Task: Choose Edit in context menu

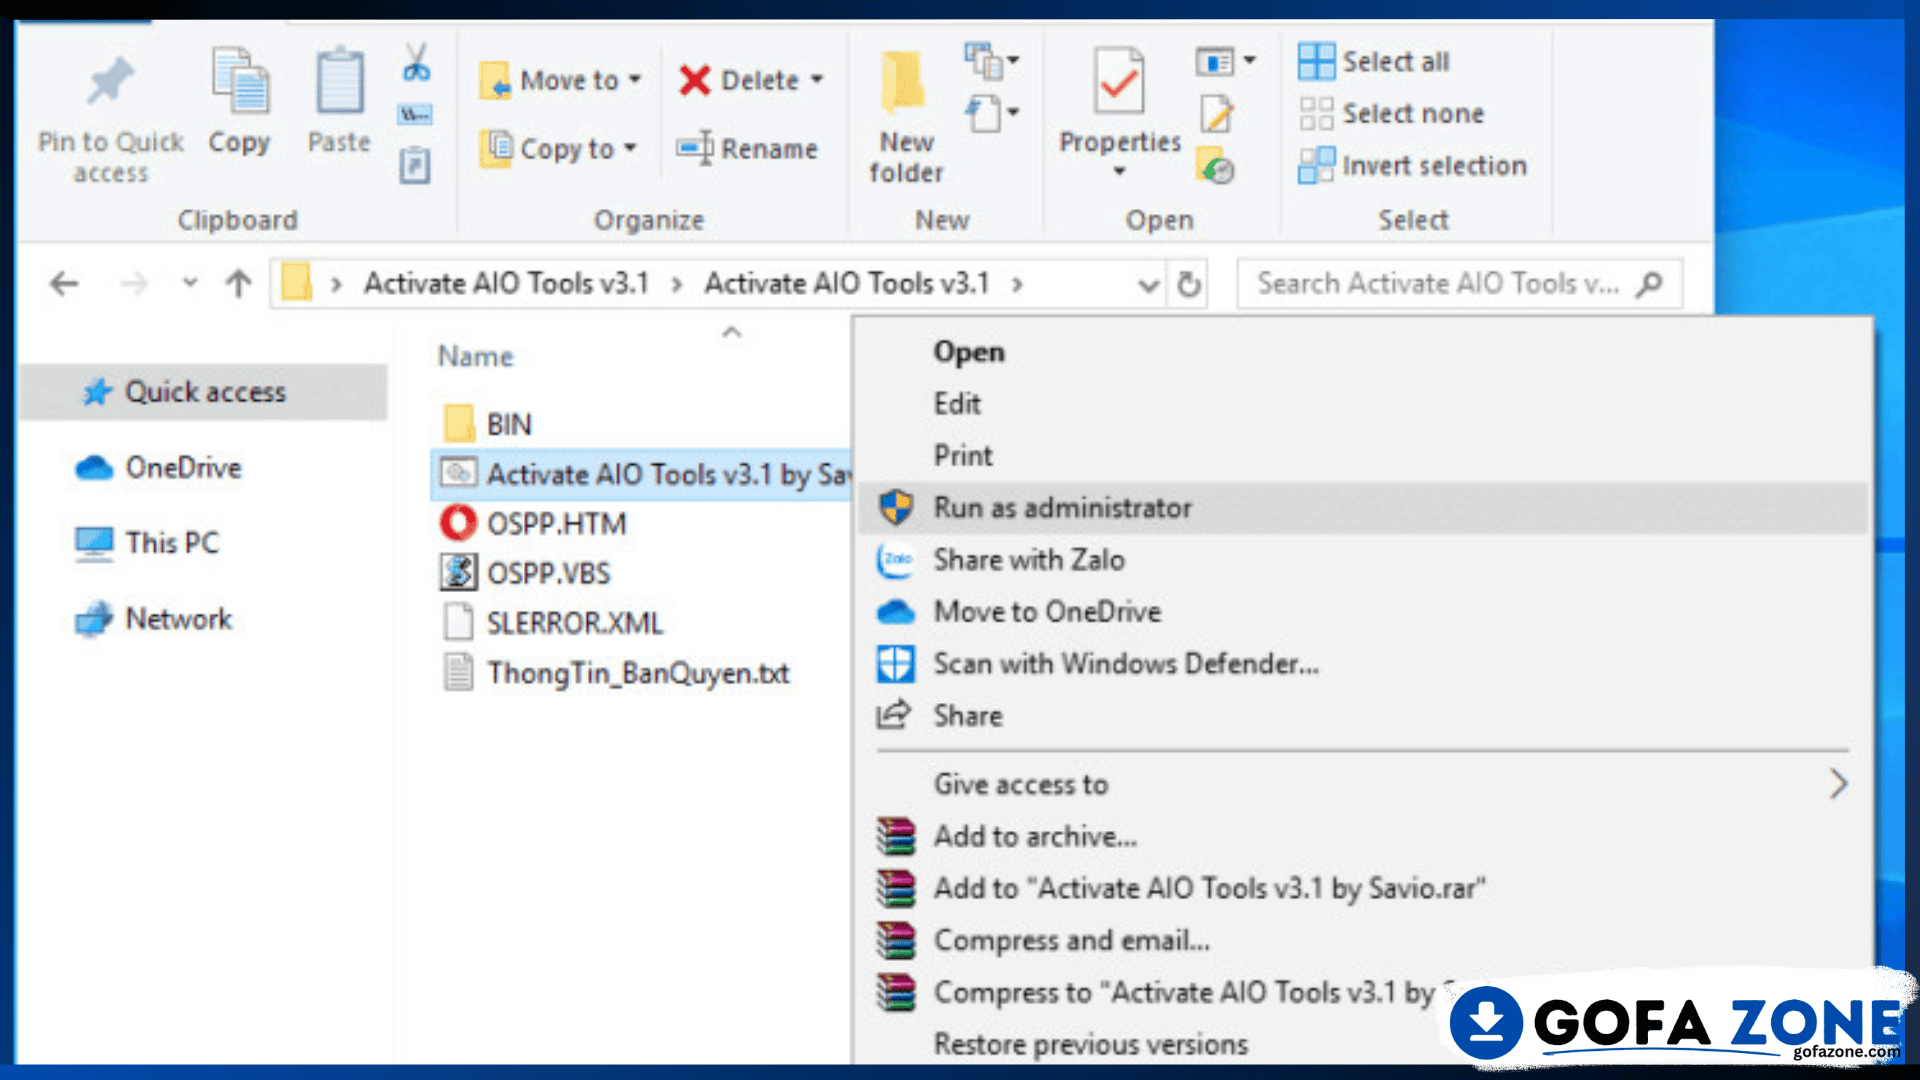Action: click(x=1364, y=404)
